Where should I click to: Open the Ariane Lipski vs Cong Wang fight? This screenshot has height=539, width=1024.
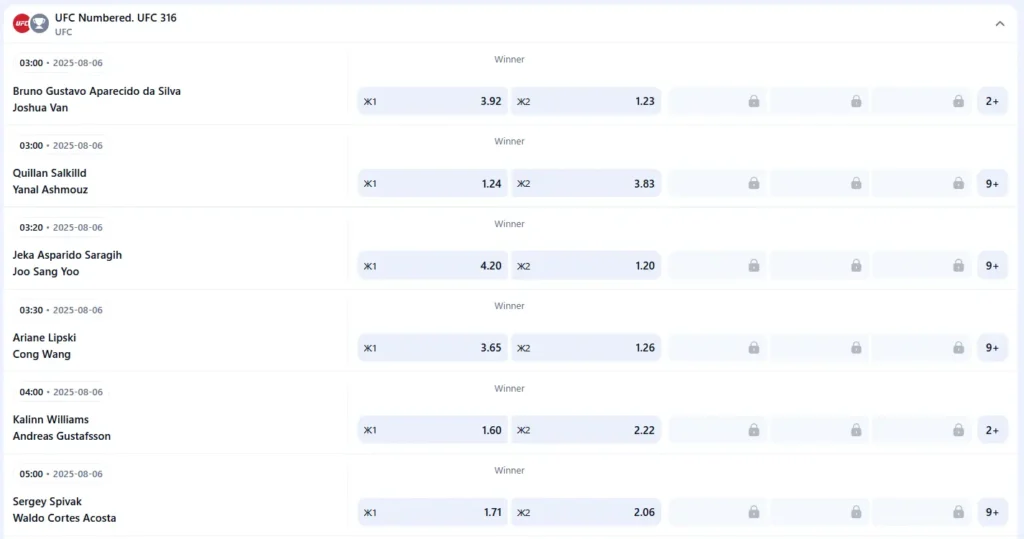pos(44,346)
